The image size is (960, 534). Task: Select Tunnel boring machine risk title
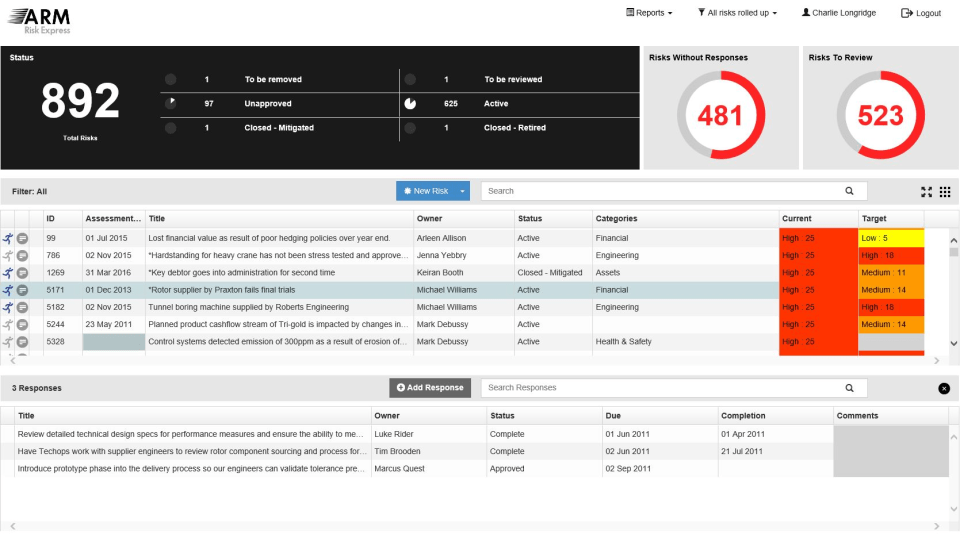coord(249,307)
